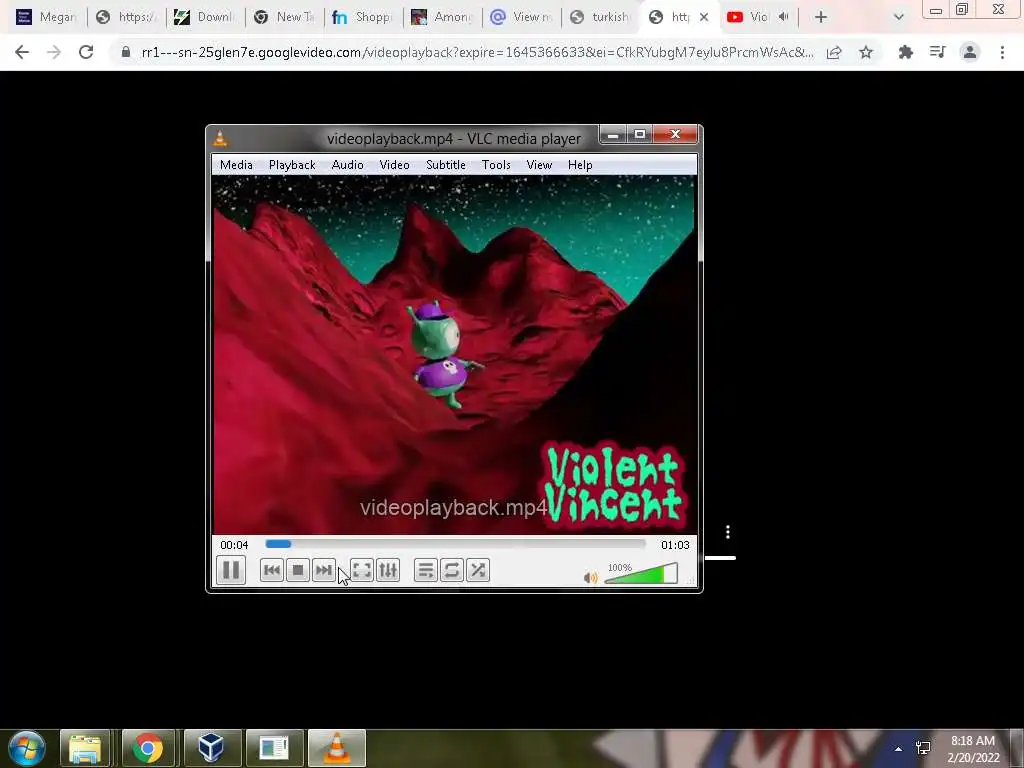Skip to previous media in VLC
Viewport: 1024px width, 768px height.
pyautogui.click(x=272, y=571)
